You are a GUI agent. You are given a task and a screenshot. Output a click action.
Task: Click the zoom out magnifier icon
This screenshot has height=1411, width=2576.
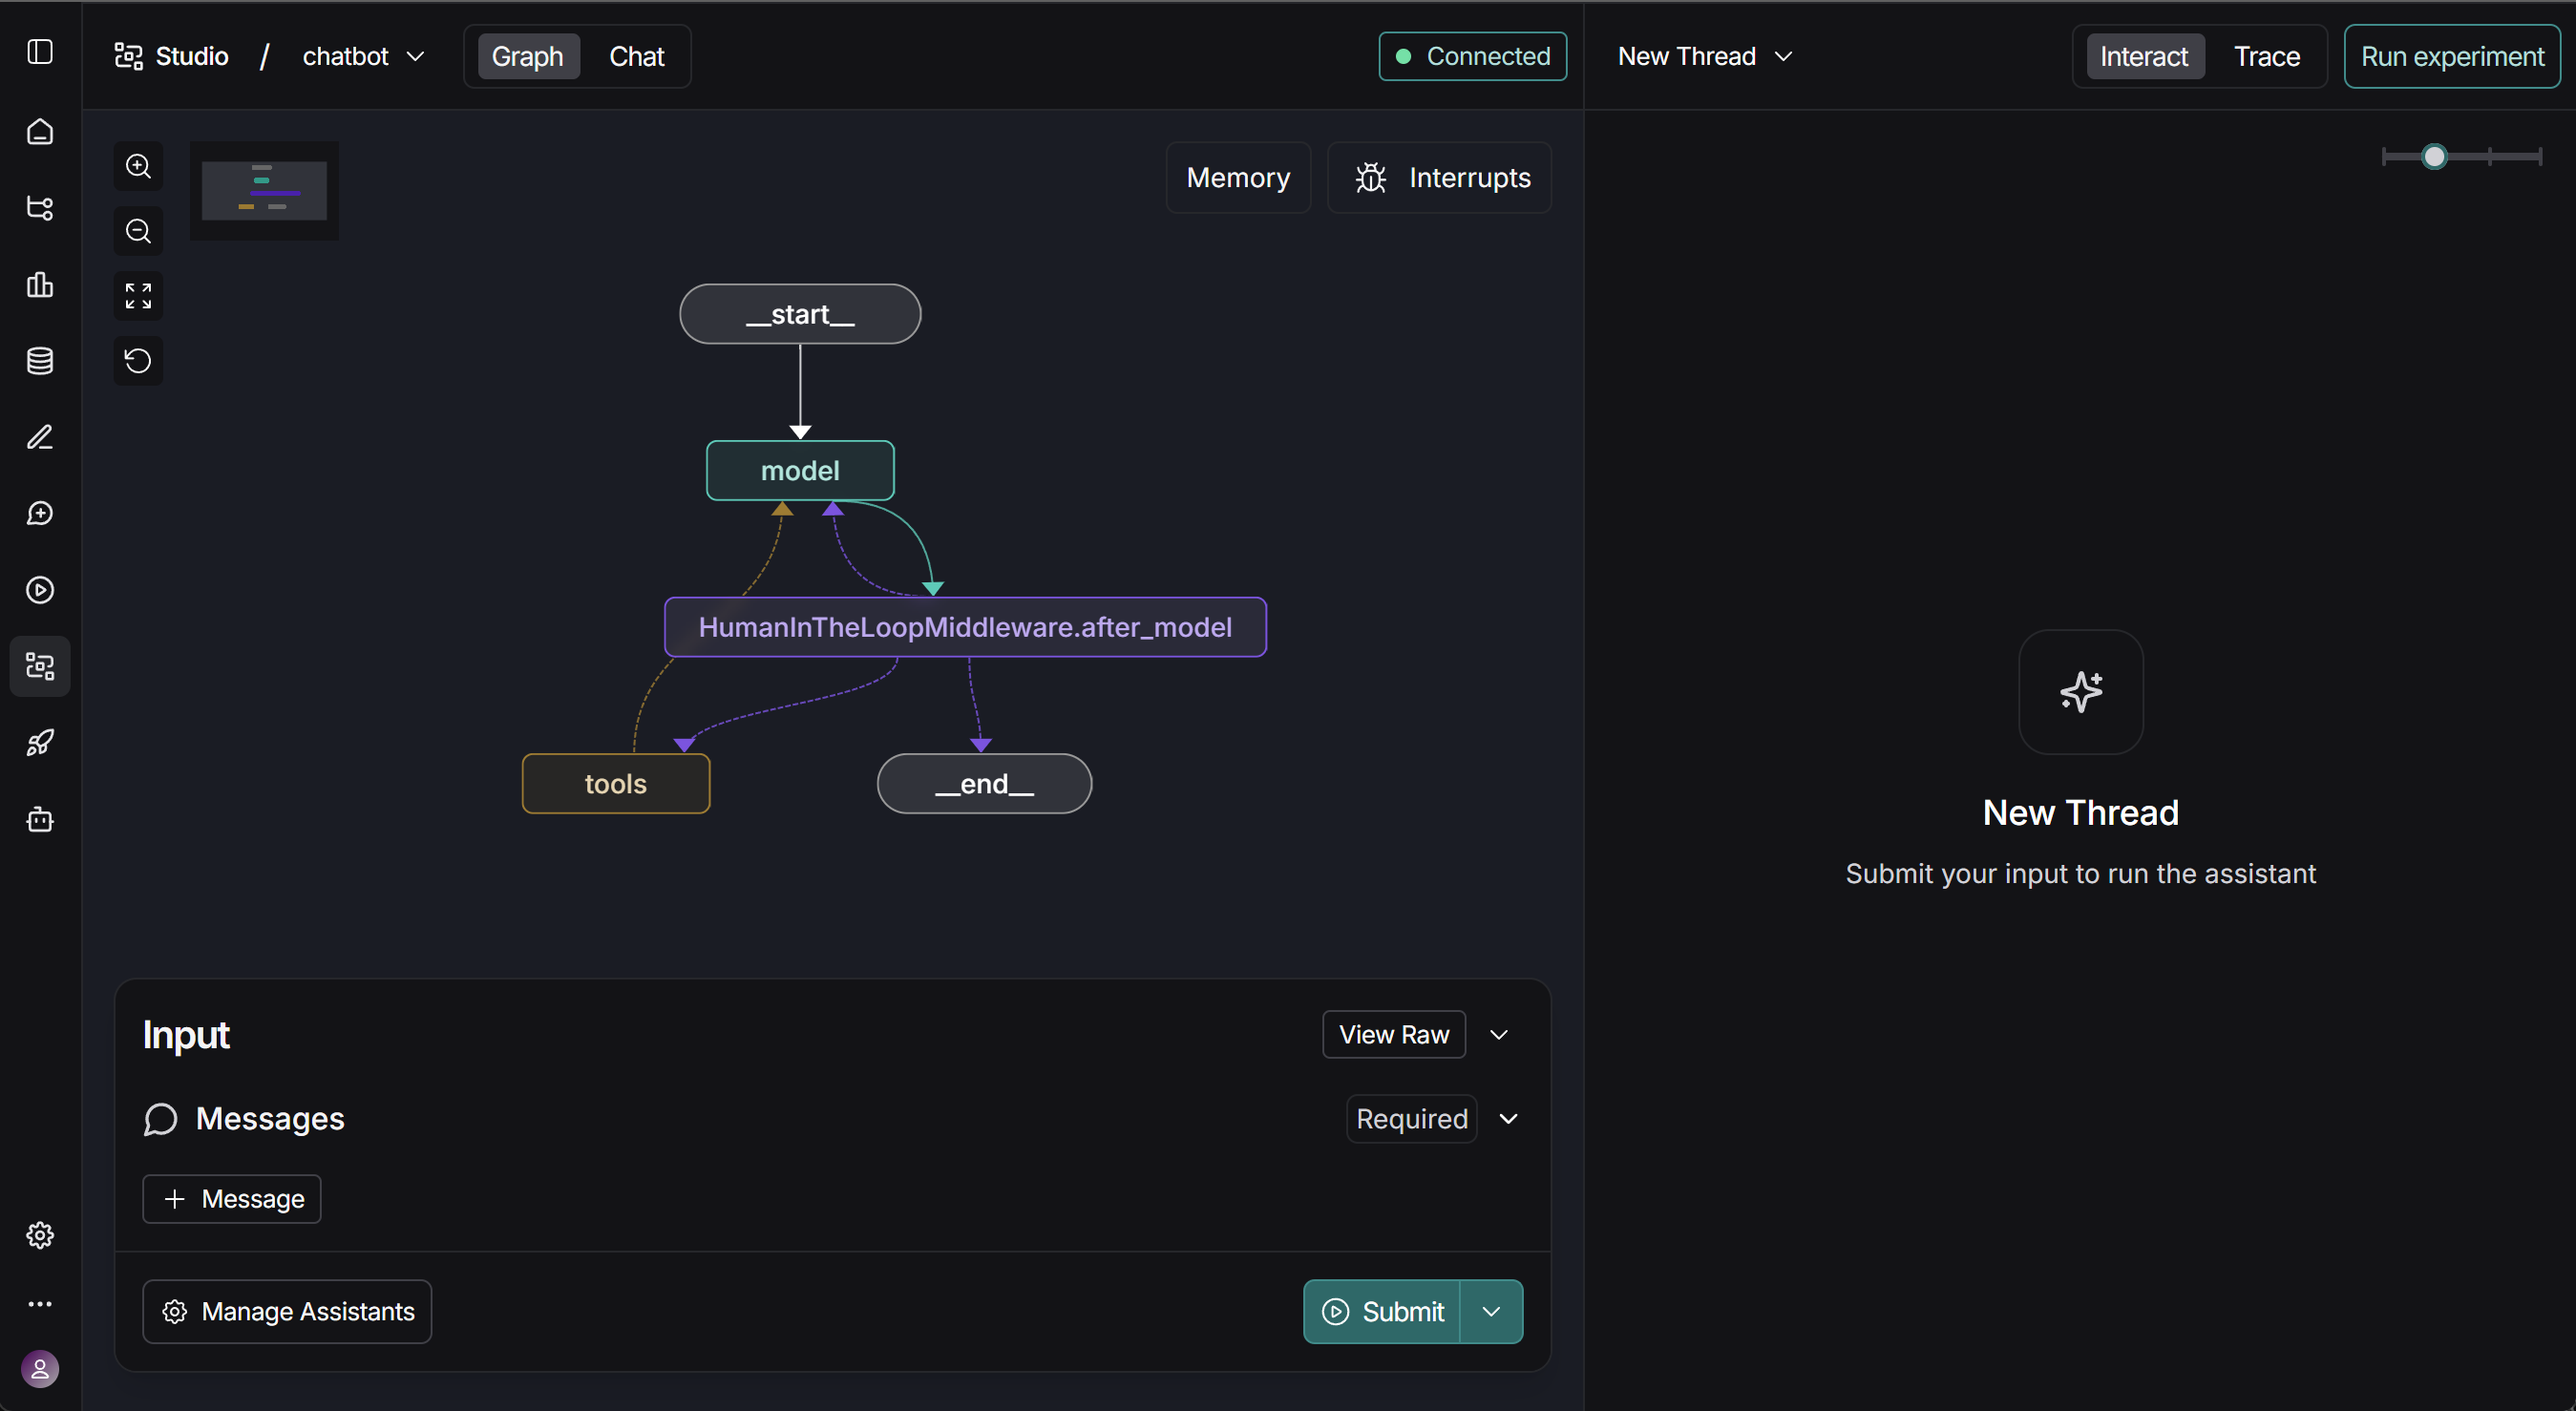[x=138, y=231]
